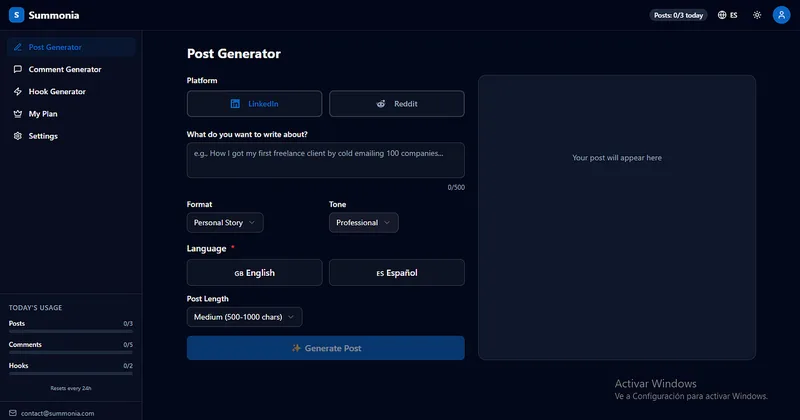Click the Post Generator page heading
The height and width of the screenshot is (420, 800).
click(x=234, y=54)
